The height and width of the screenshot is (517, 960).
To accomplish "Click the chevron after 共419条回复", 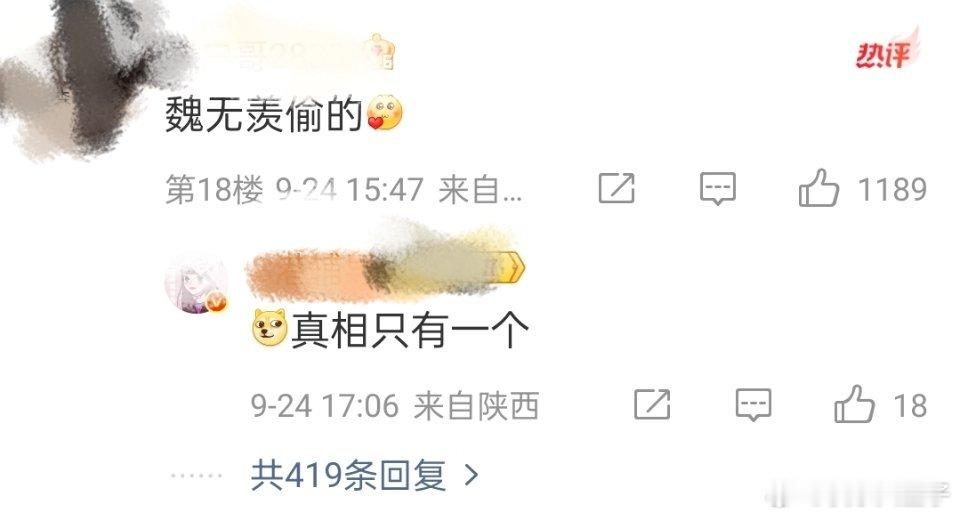I will 471,475.
